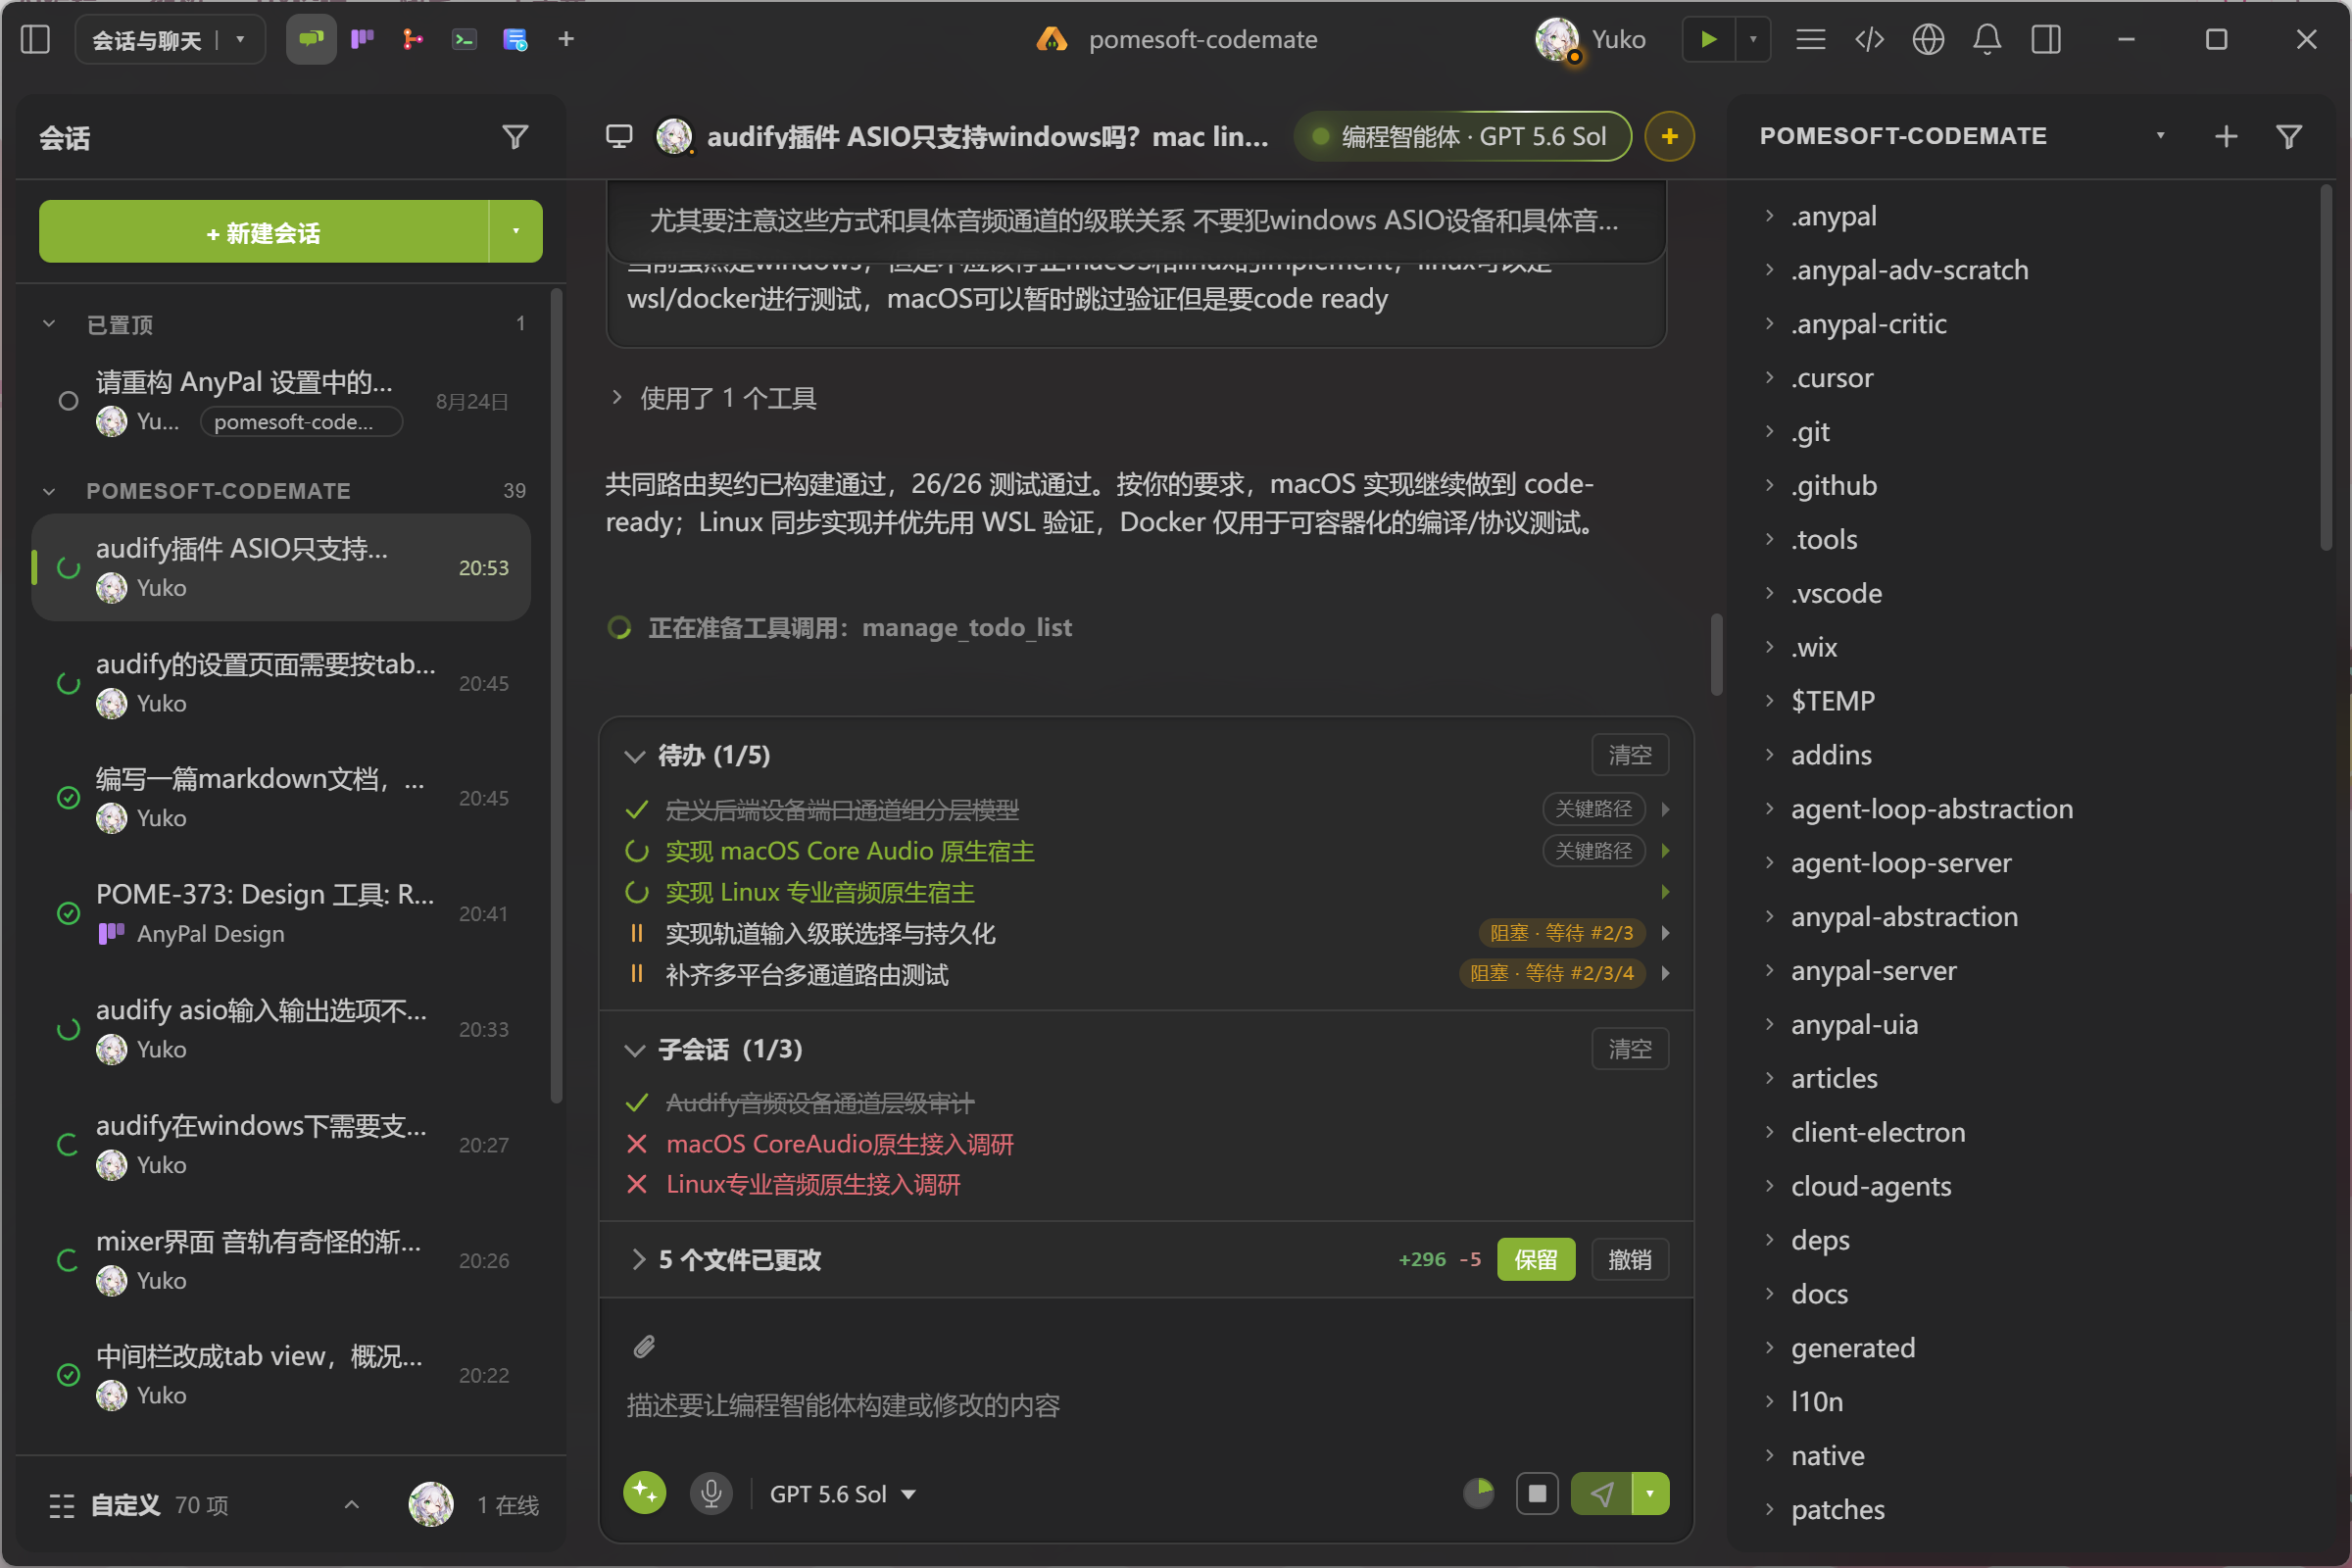Toggle the left sidebar panel icon

[x=35, y=39]
